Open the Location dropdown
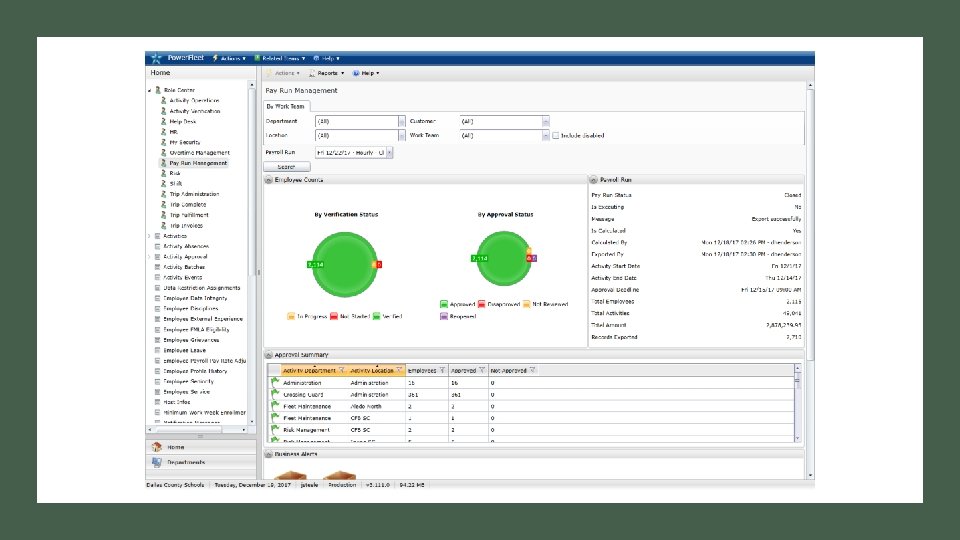The width and height of the screenshot is (960, 540). pyautogui.click(x=402, y=135)
